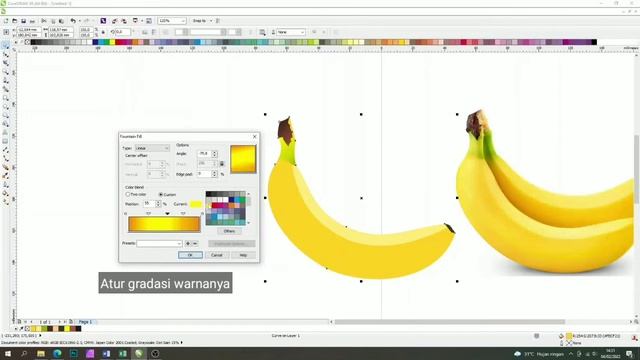Toggle the steps lock icon in Fountain Fill
The image size is (640, 360).
[x=222, y=164]
